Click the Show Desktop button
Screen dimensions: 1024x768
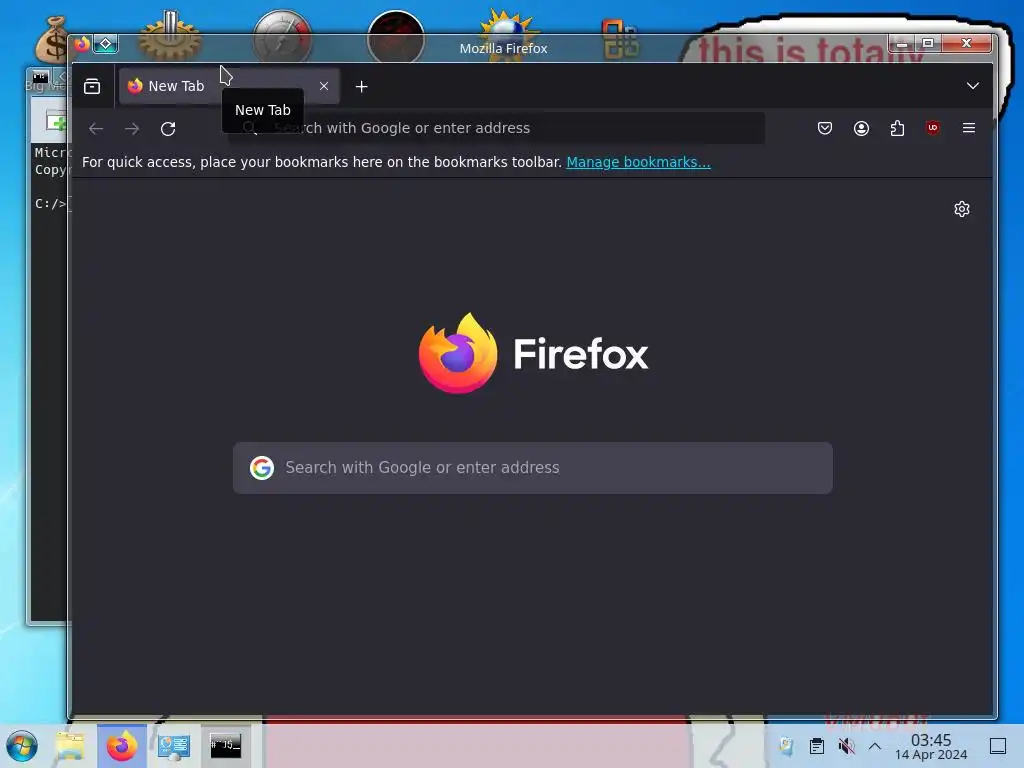click(998, 746)
